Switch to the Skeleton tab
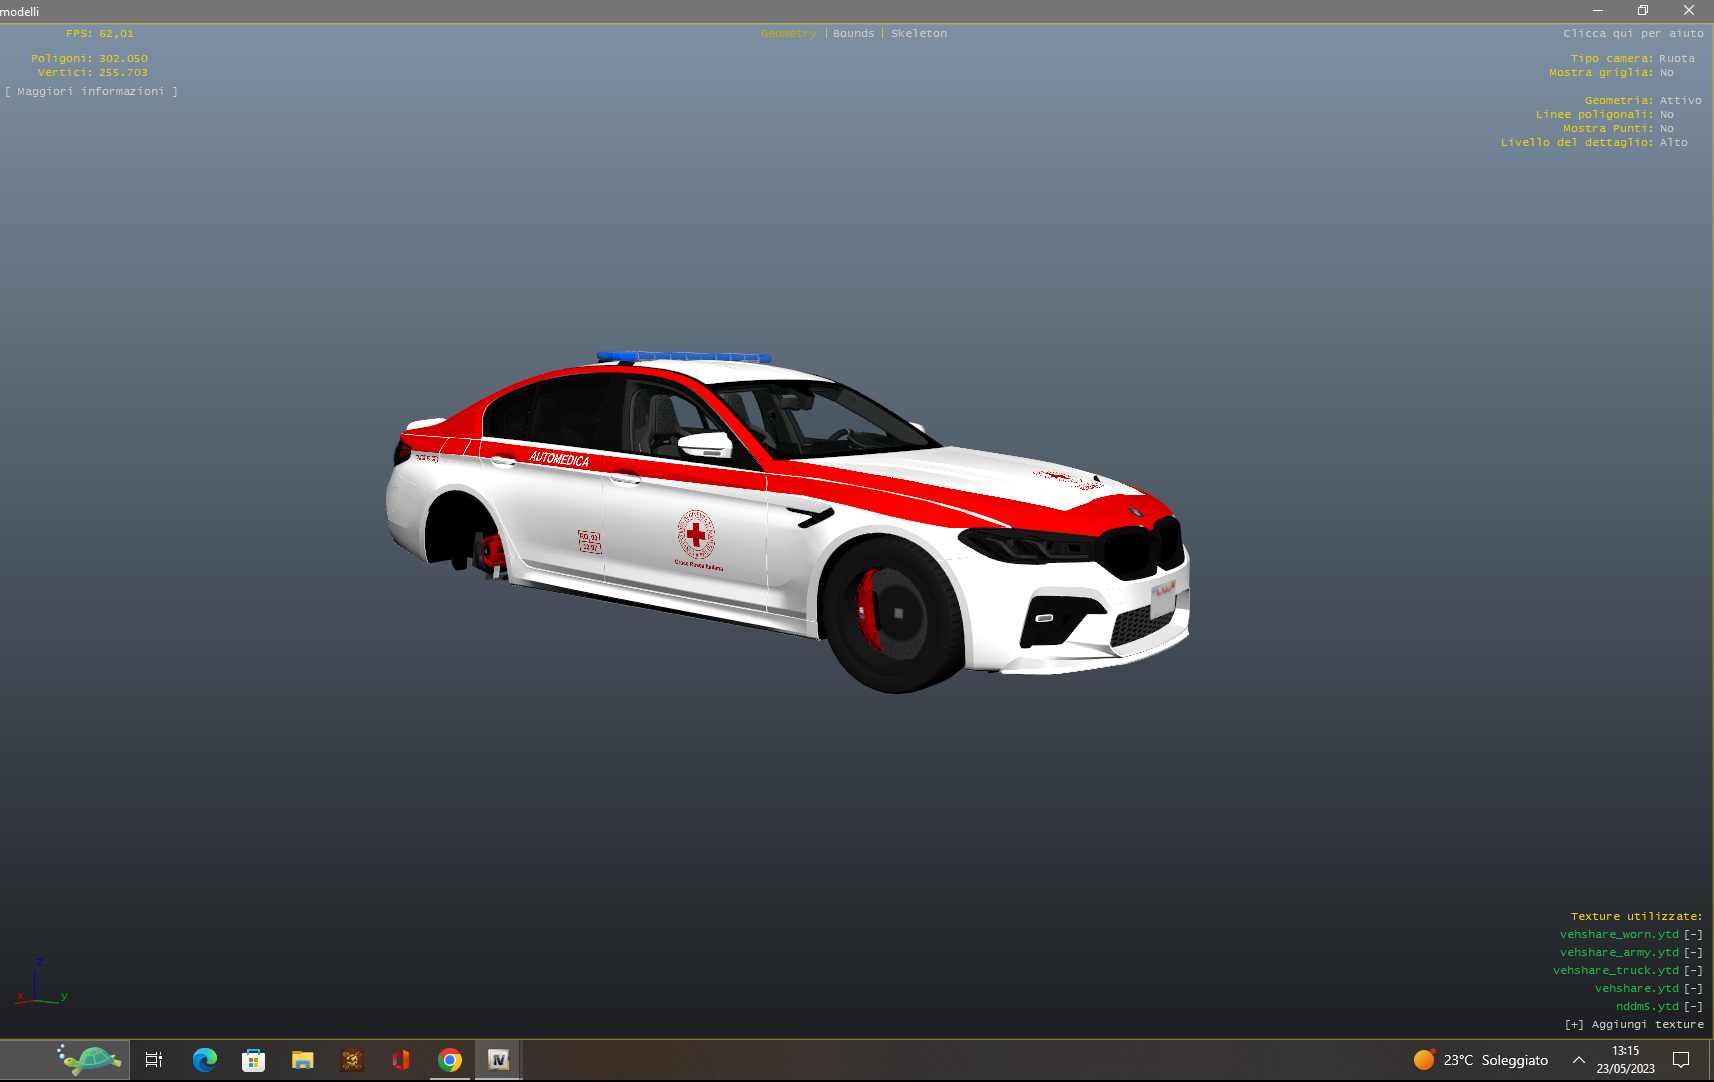 [x=918, y=34]
